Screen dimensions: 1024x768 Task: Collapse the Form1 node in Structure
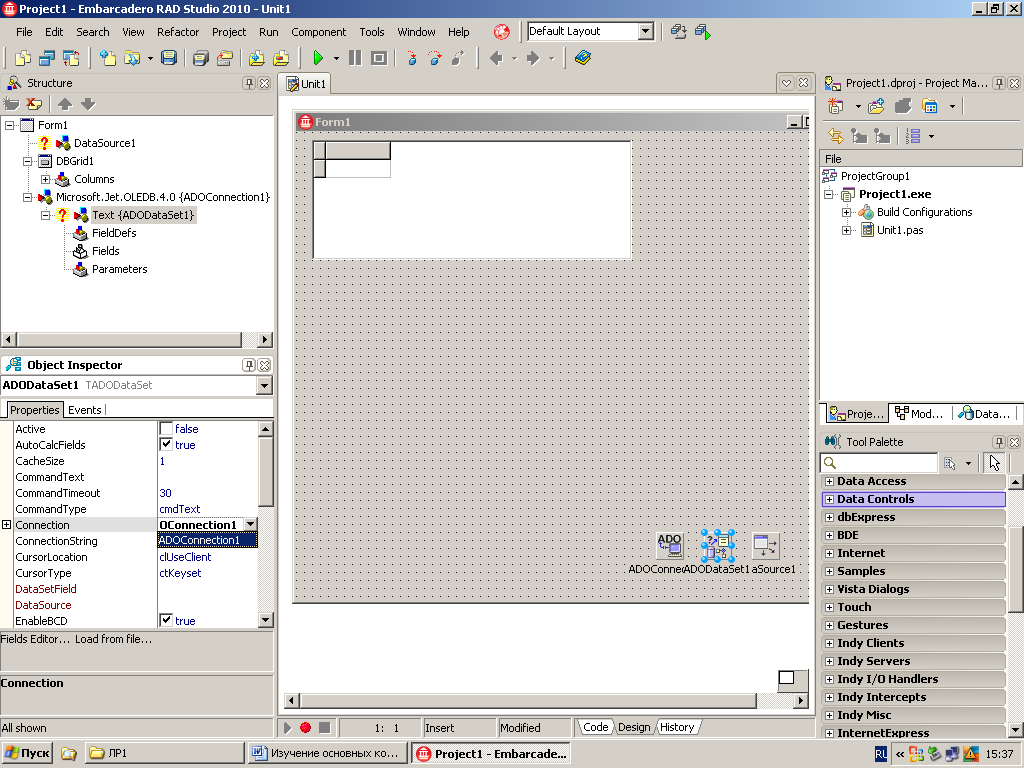(x=10, y=125)
